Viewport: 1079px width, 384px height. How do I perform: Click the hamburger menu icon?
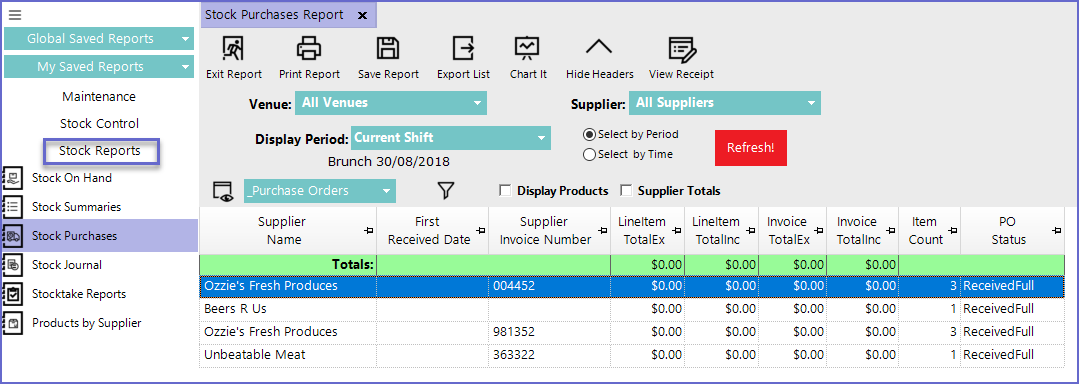pyautogui.click(x=14, y=15)
